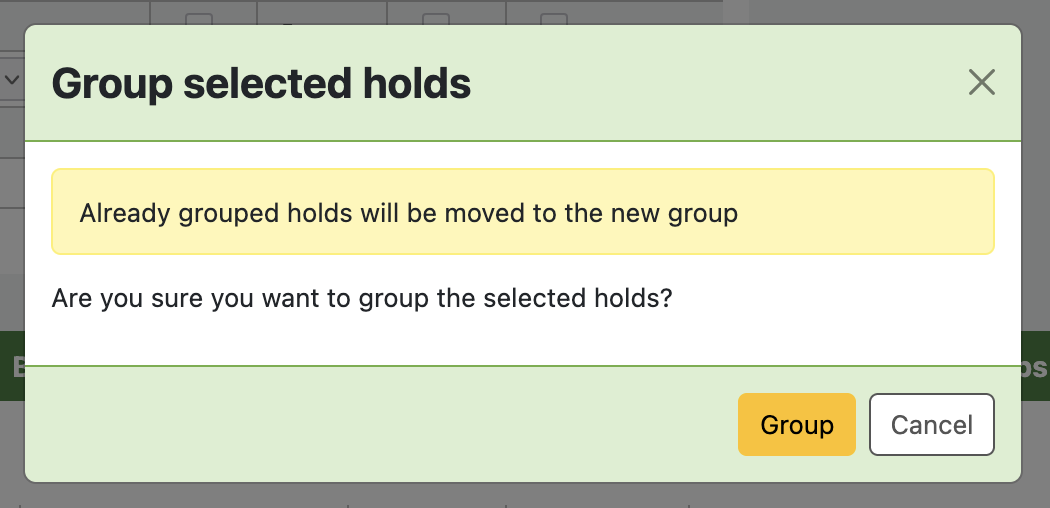Click the dark green bar right of the dialog
The image size is (1050, 508).
click(x=1036, y=366)
